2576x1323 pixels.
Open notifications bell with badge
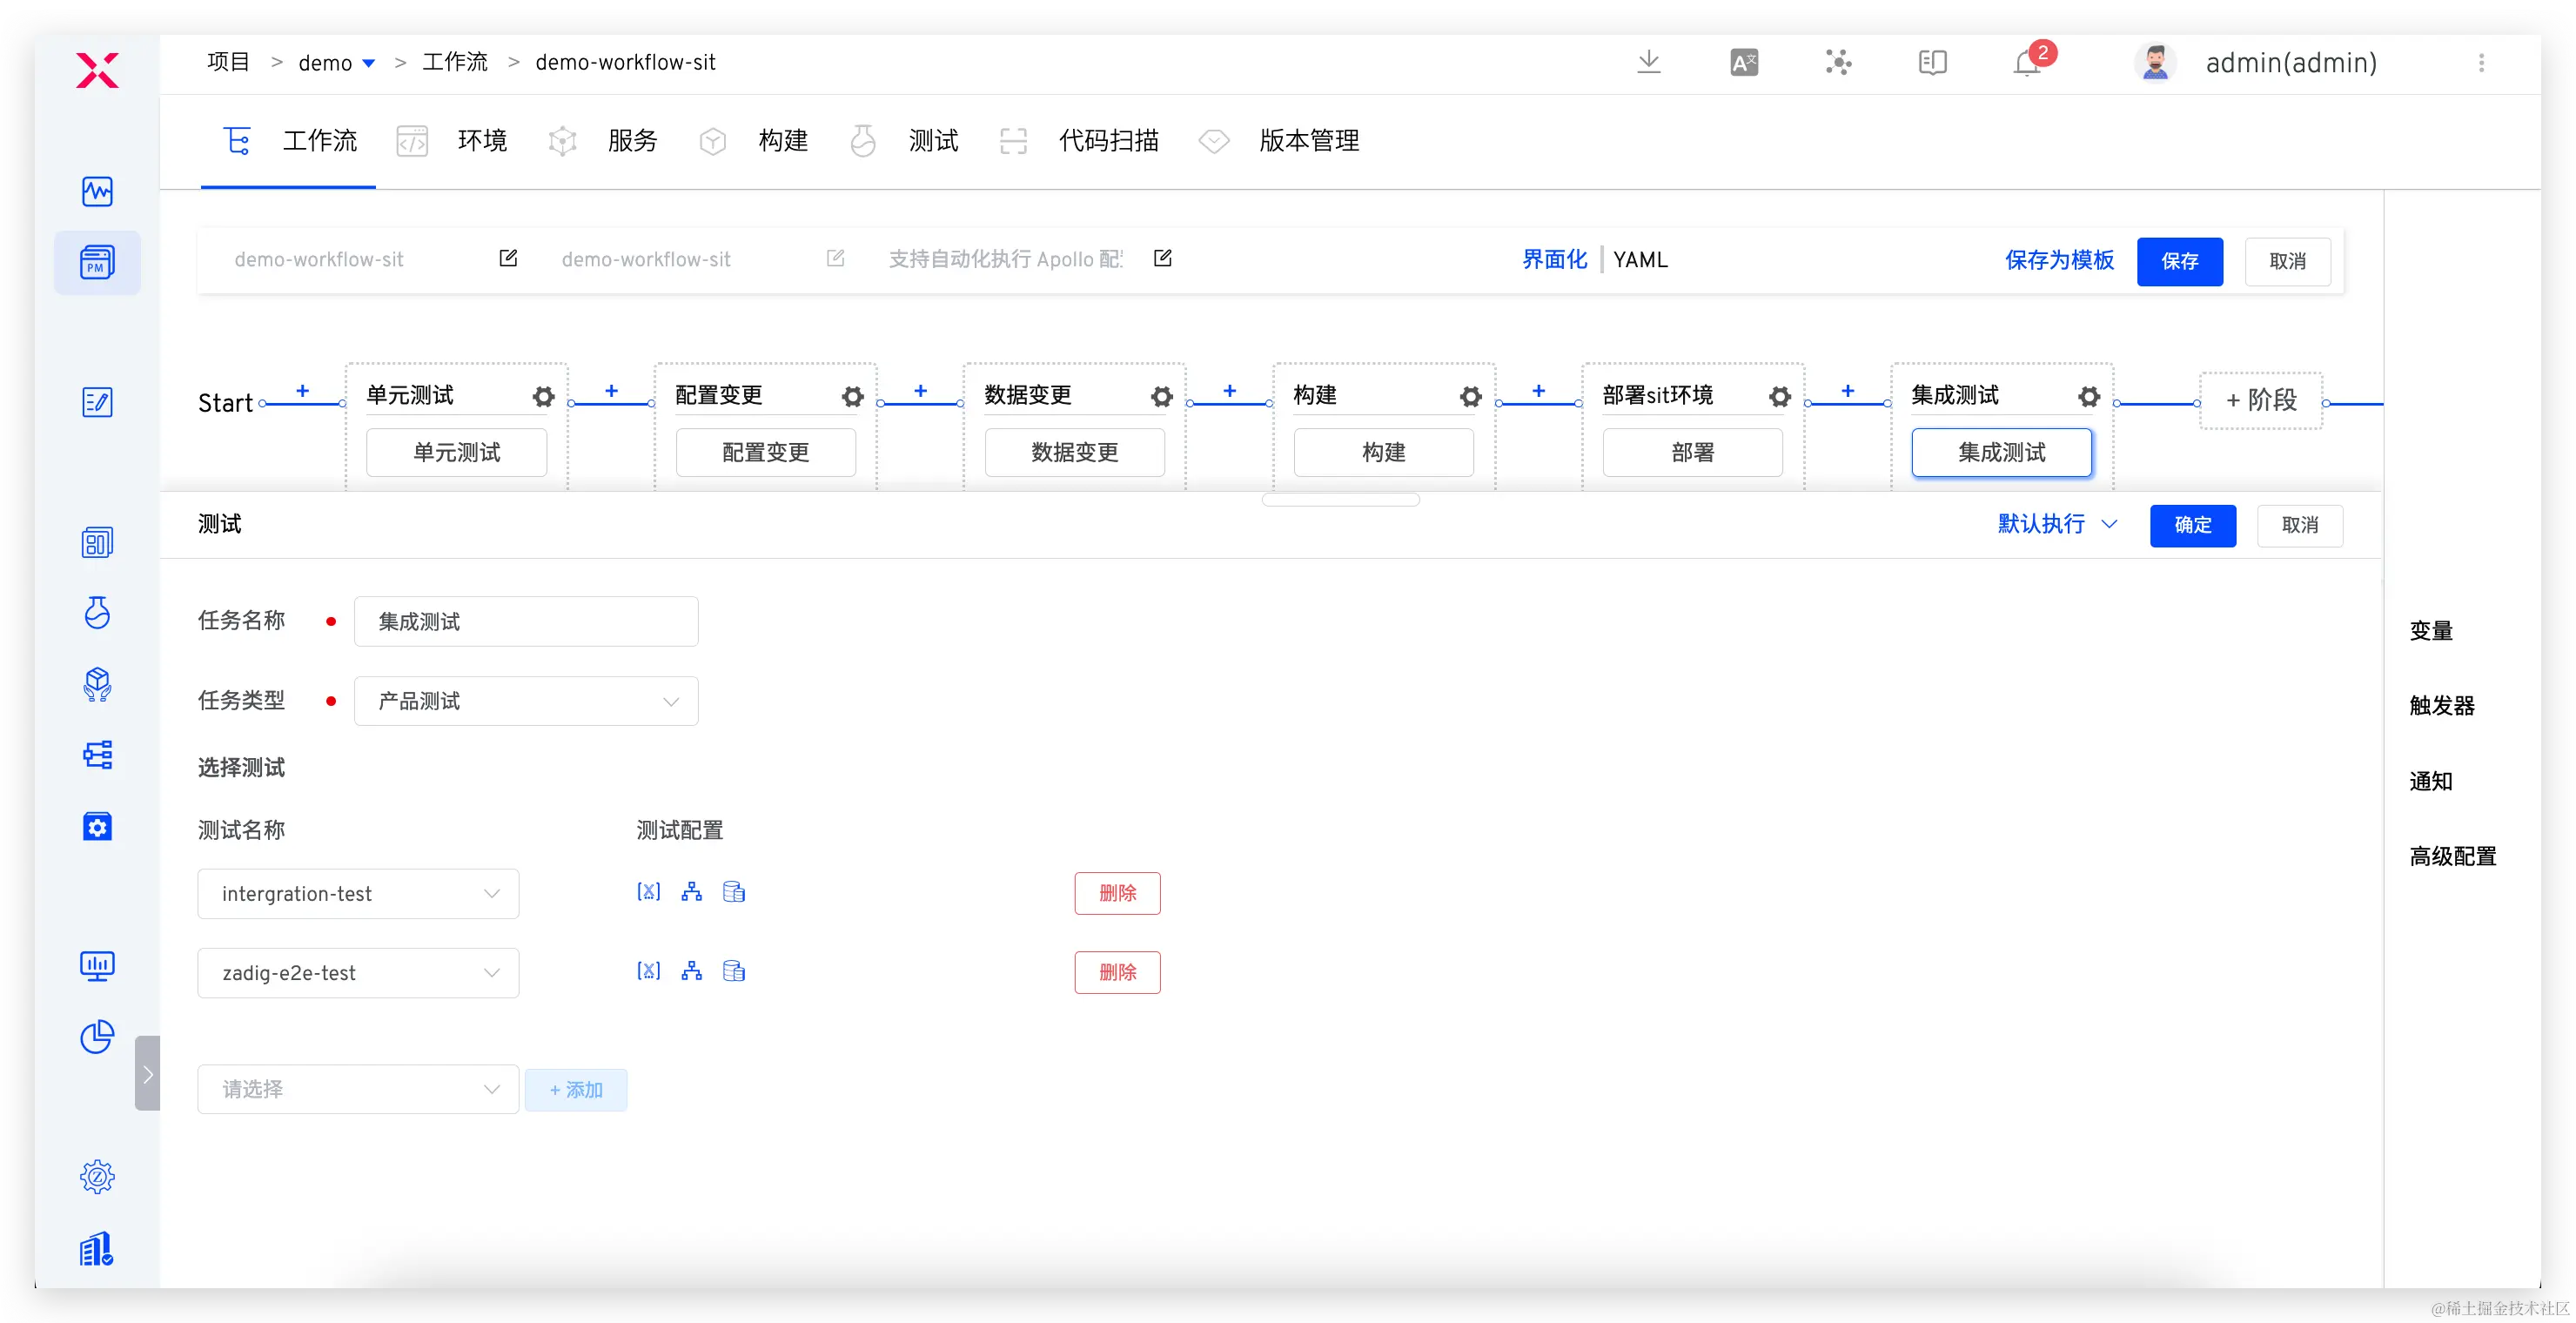pos(2027,63)
